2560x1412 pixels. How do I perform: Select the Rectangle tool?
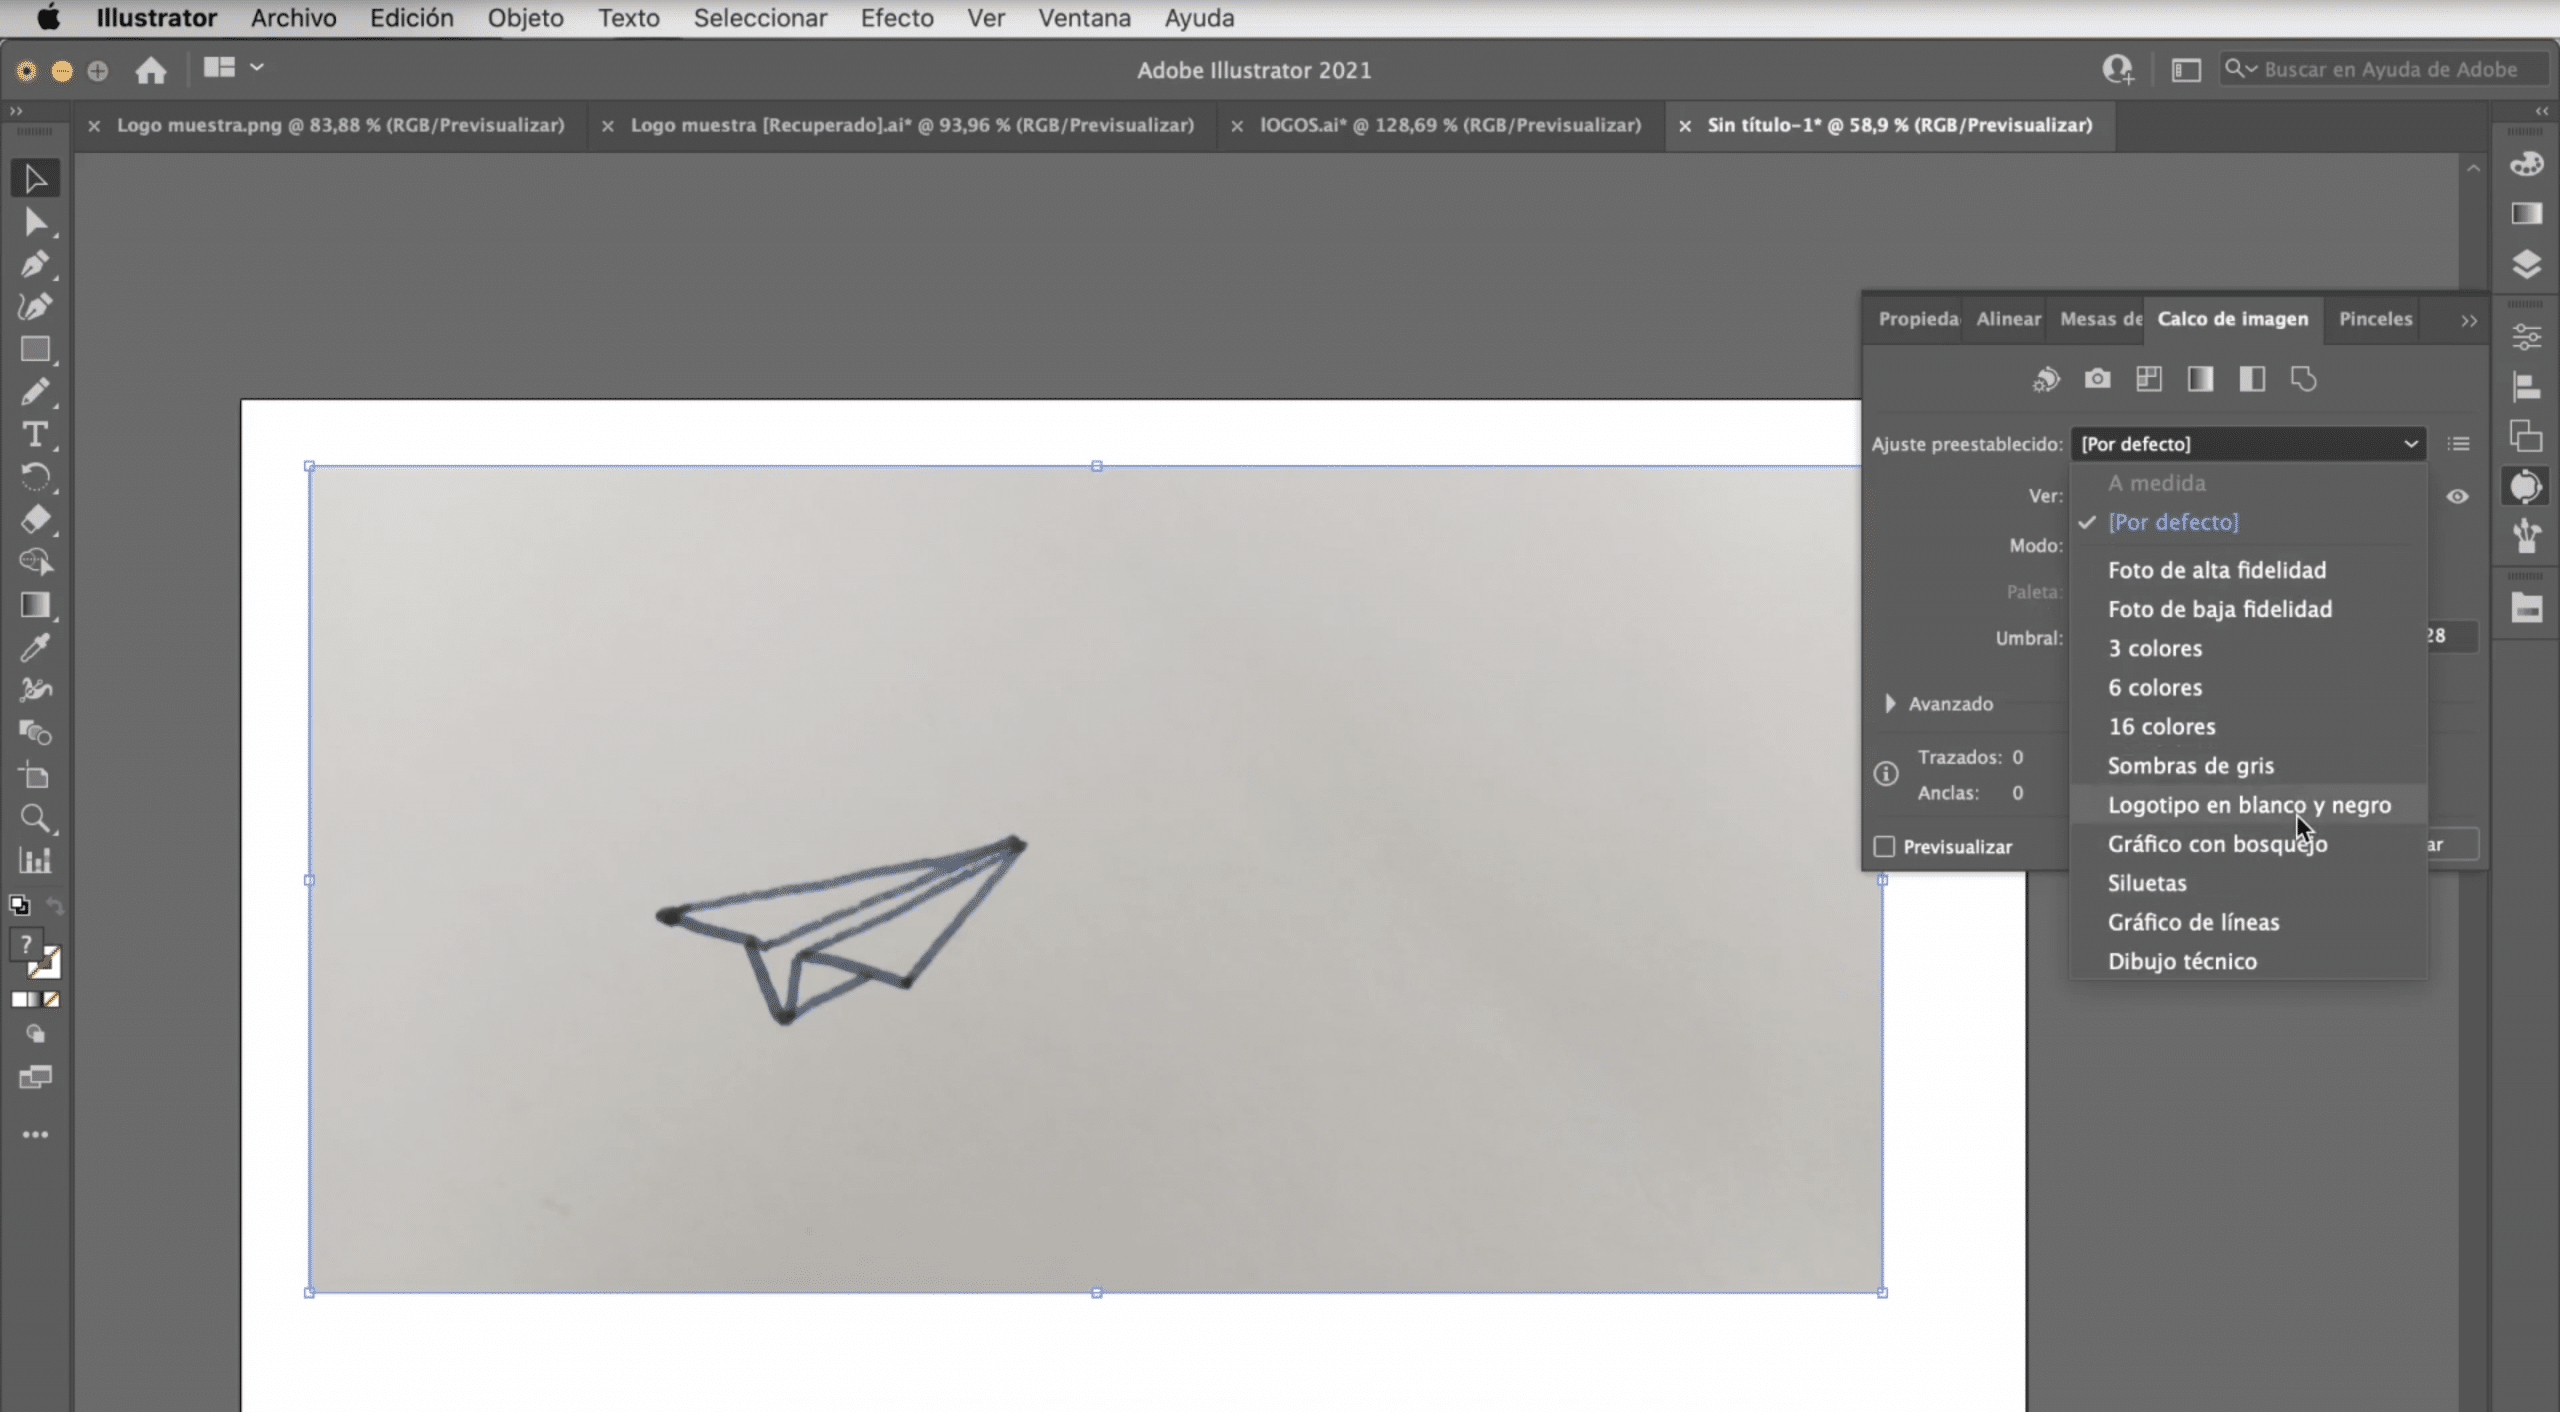point(35,349)
